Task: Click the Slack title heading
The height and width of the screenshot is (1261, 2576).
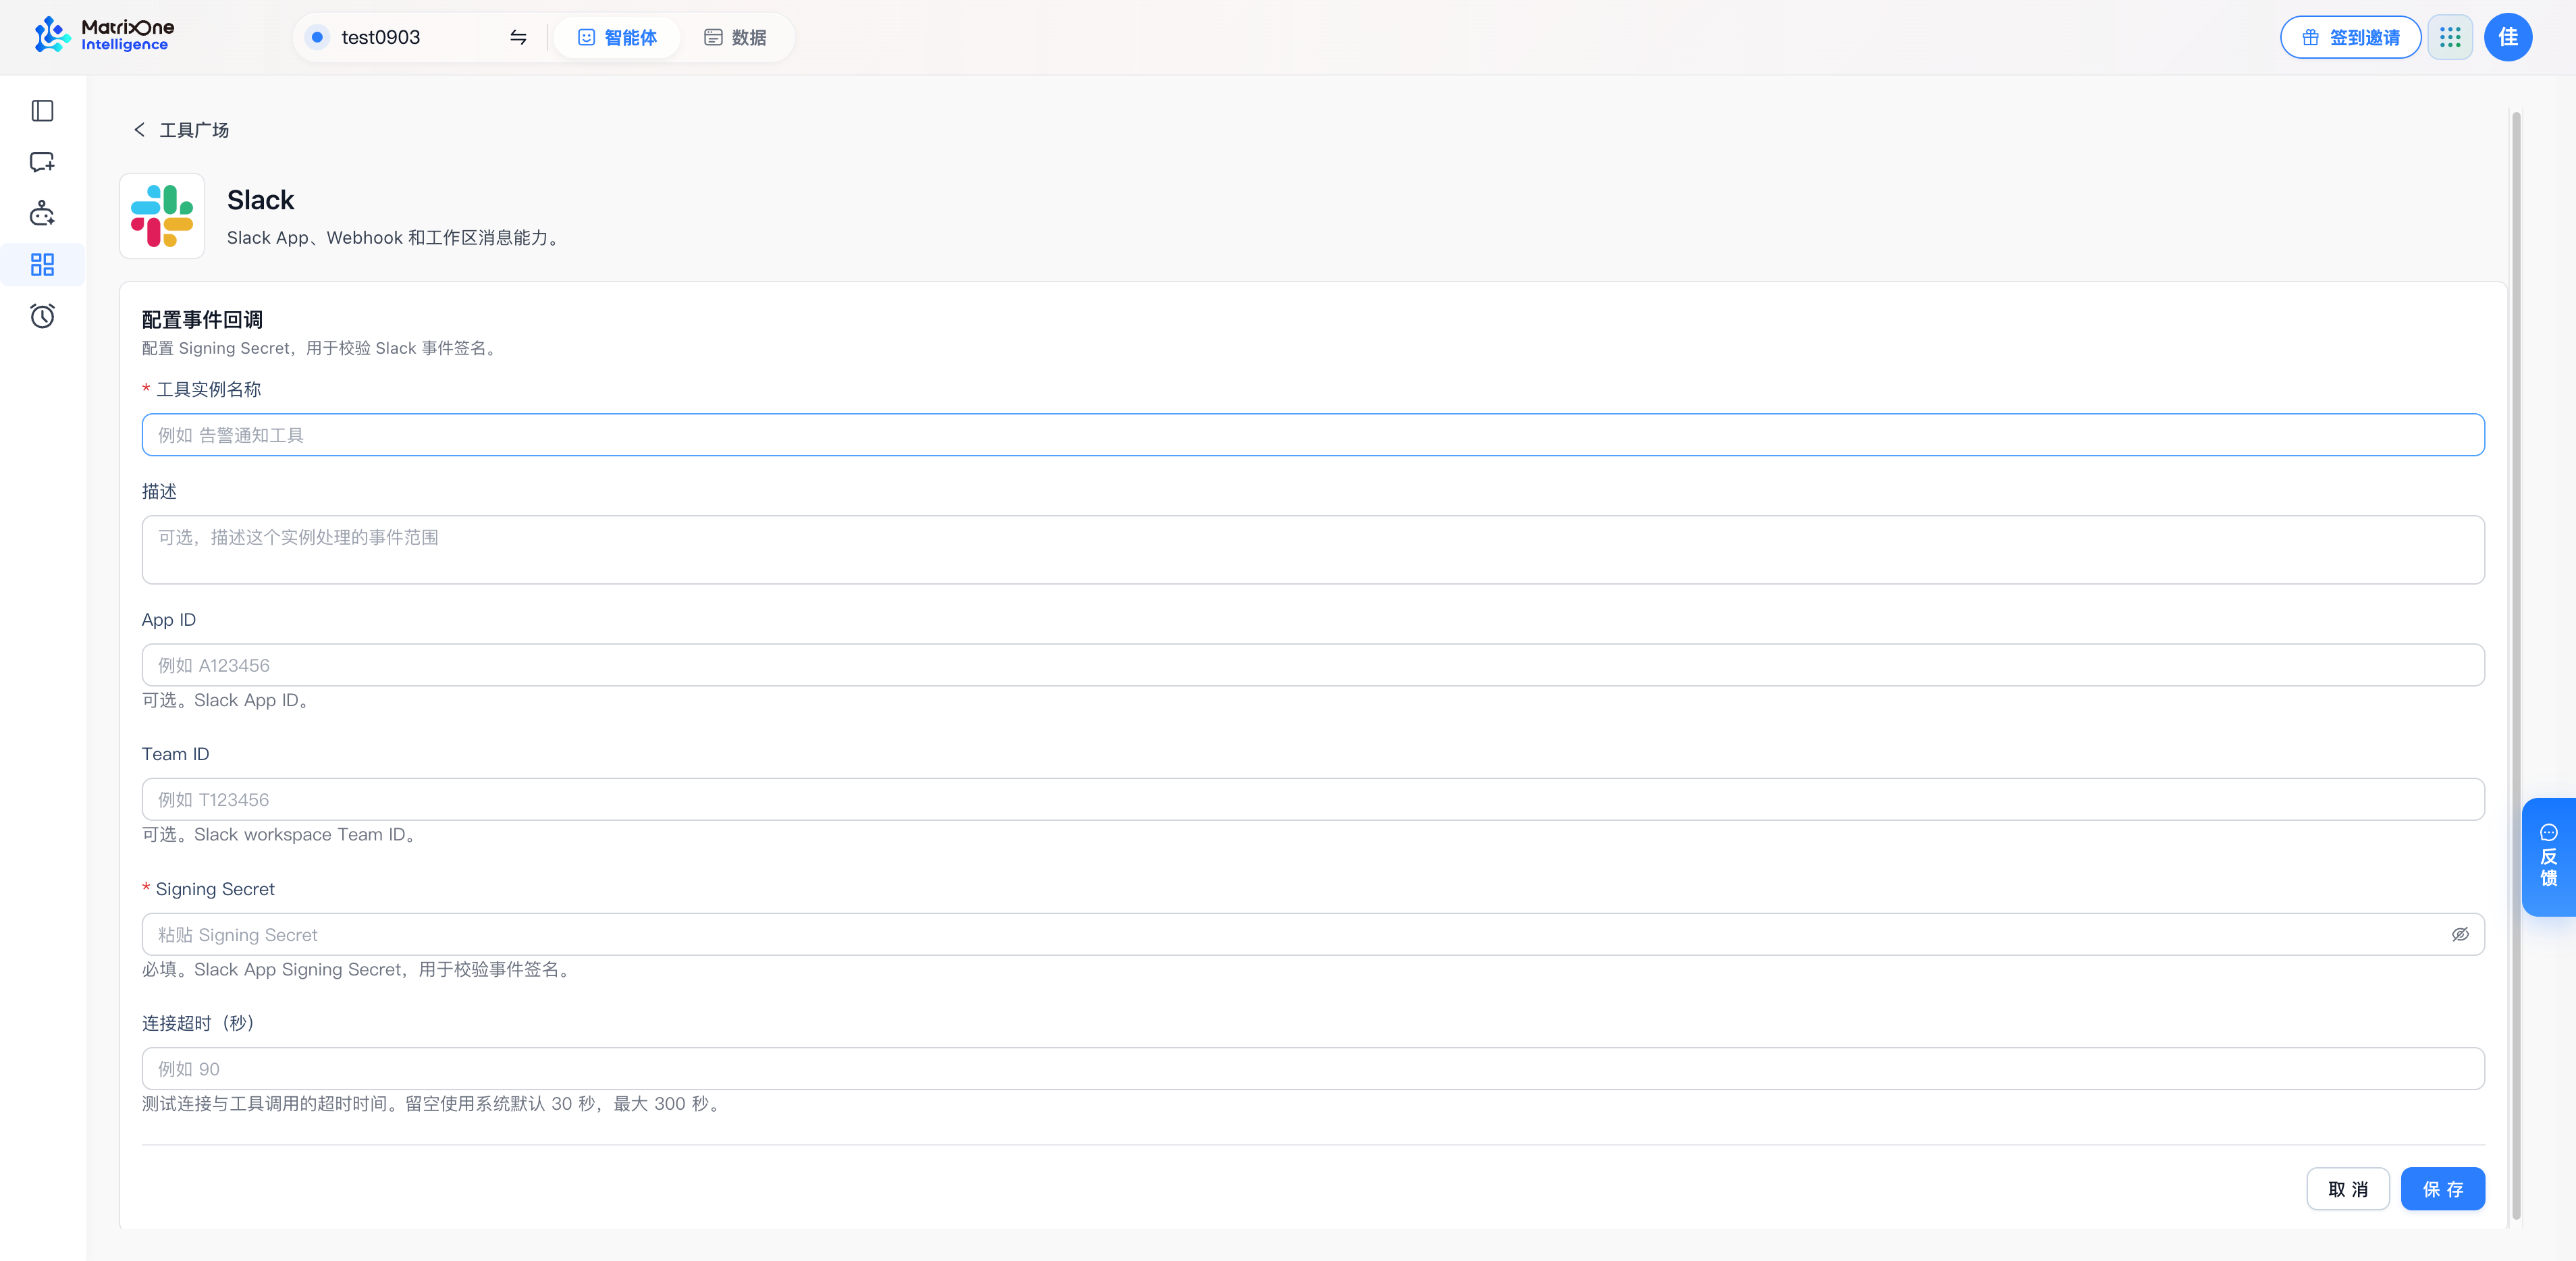Action: [x=260, y=200]
